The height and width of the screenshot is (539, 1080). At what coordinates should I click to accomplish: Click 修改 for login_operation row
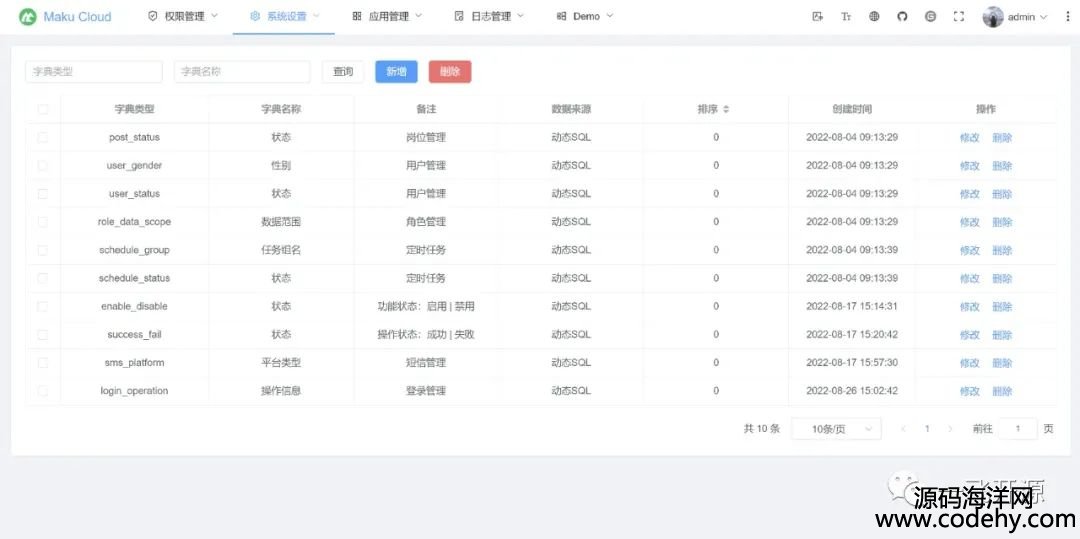pos(970,391)
